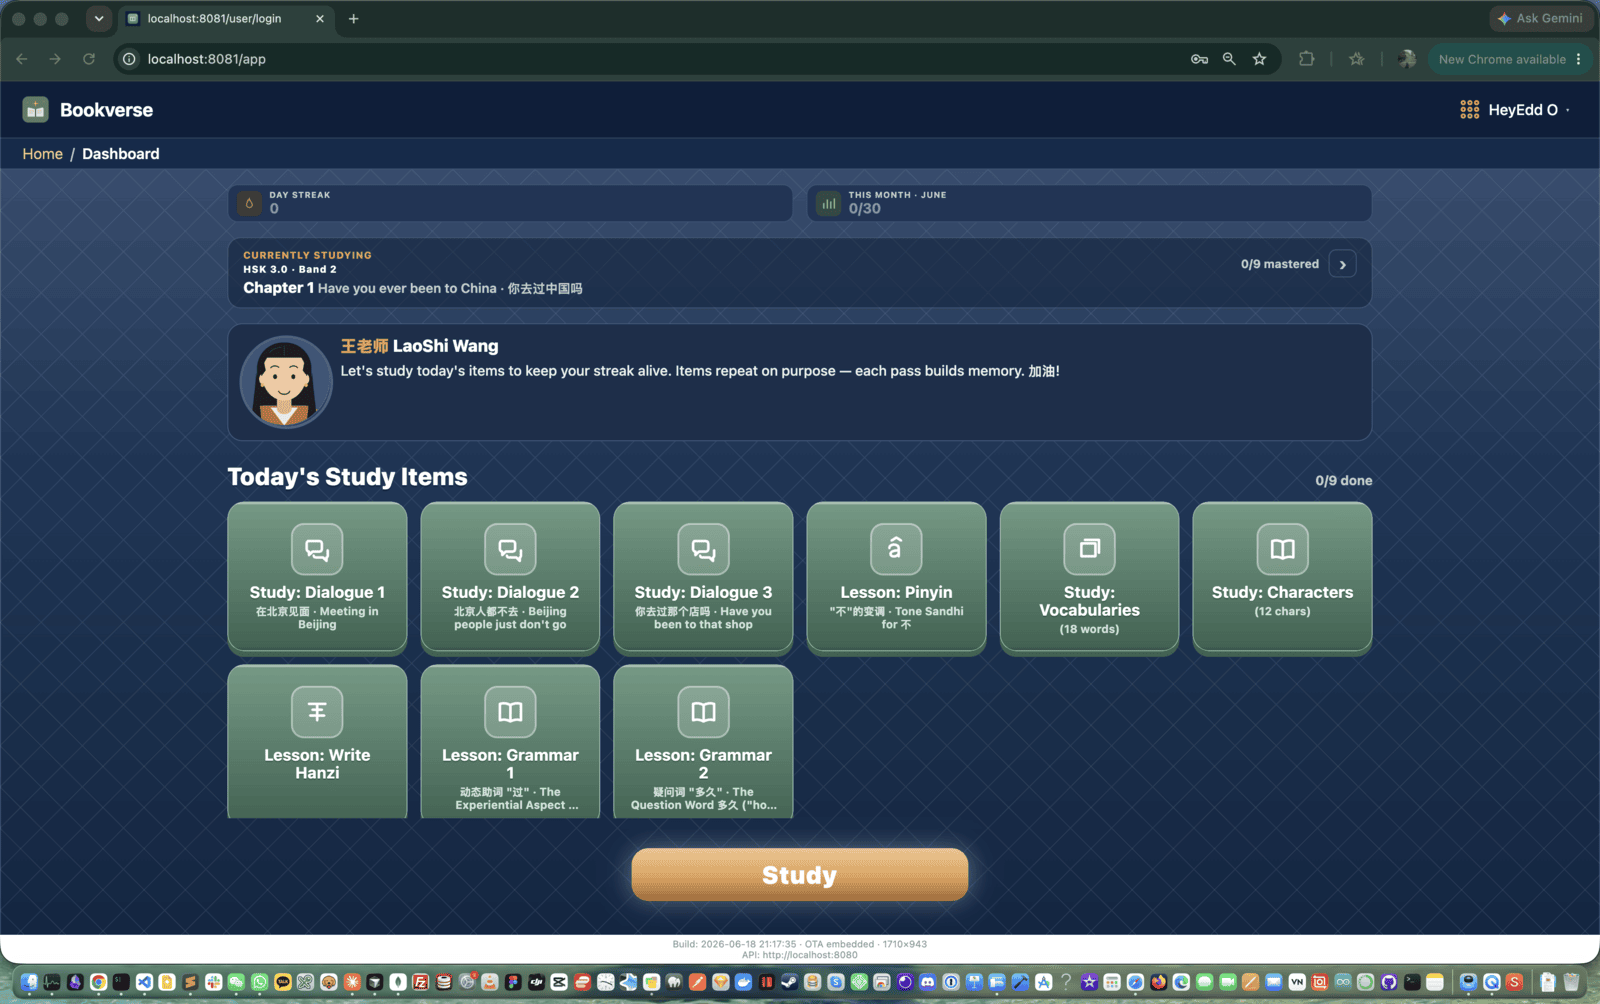The width and height of the screenshot is (1600, 1004).
Task: Click the pinyin tone icon on Lesson: Pinyin
Action: click(x=896, y=549)
